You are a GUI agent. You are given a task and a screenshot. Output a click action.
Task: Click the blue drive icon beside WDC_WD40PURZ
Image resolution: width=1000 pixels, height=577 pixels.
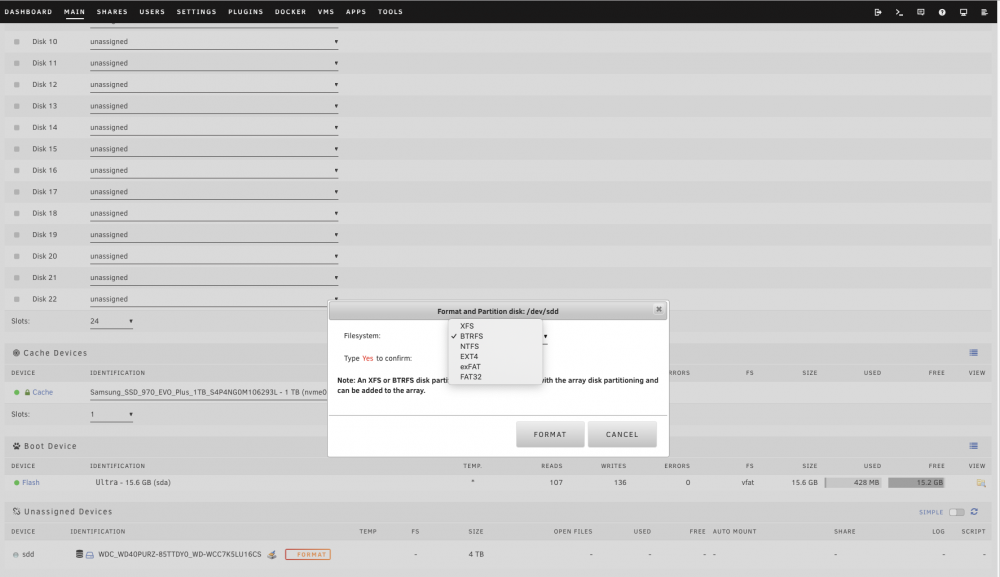[x=90, y=555]
